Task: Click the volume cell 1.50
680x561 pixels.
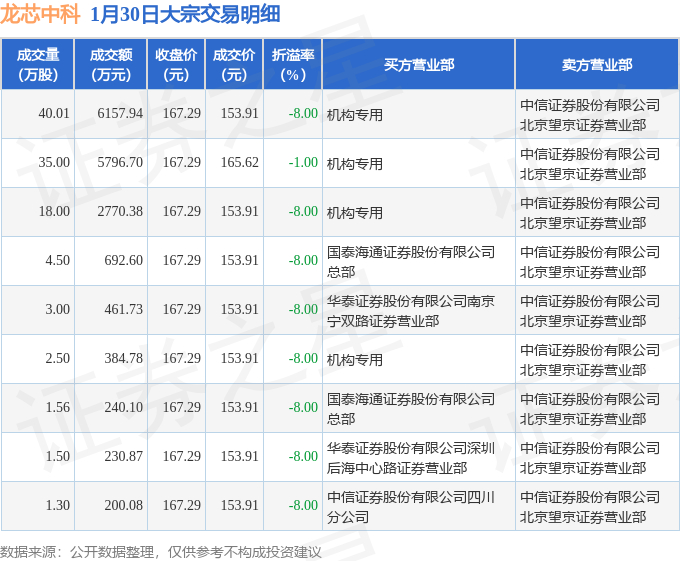Action: 57,457
